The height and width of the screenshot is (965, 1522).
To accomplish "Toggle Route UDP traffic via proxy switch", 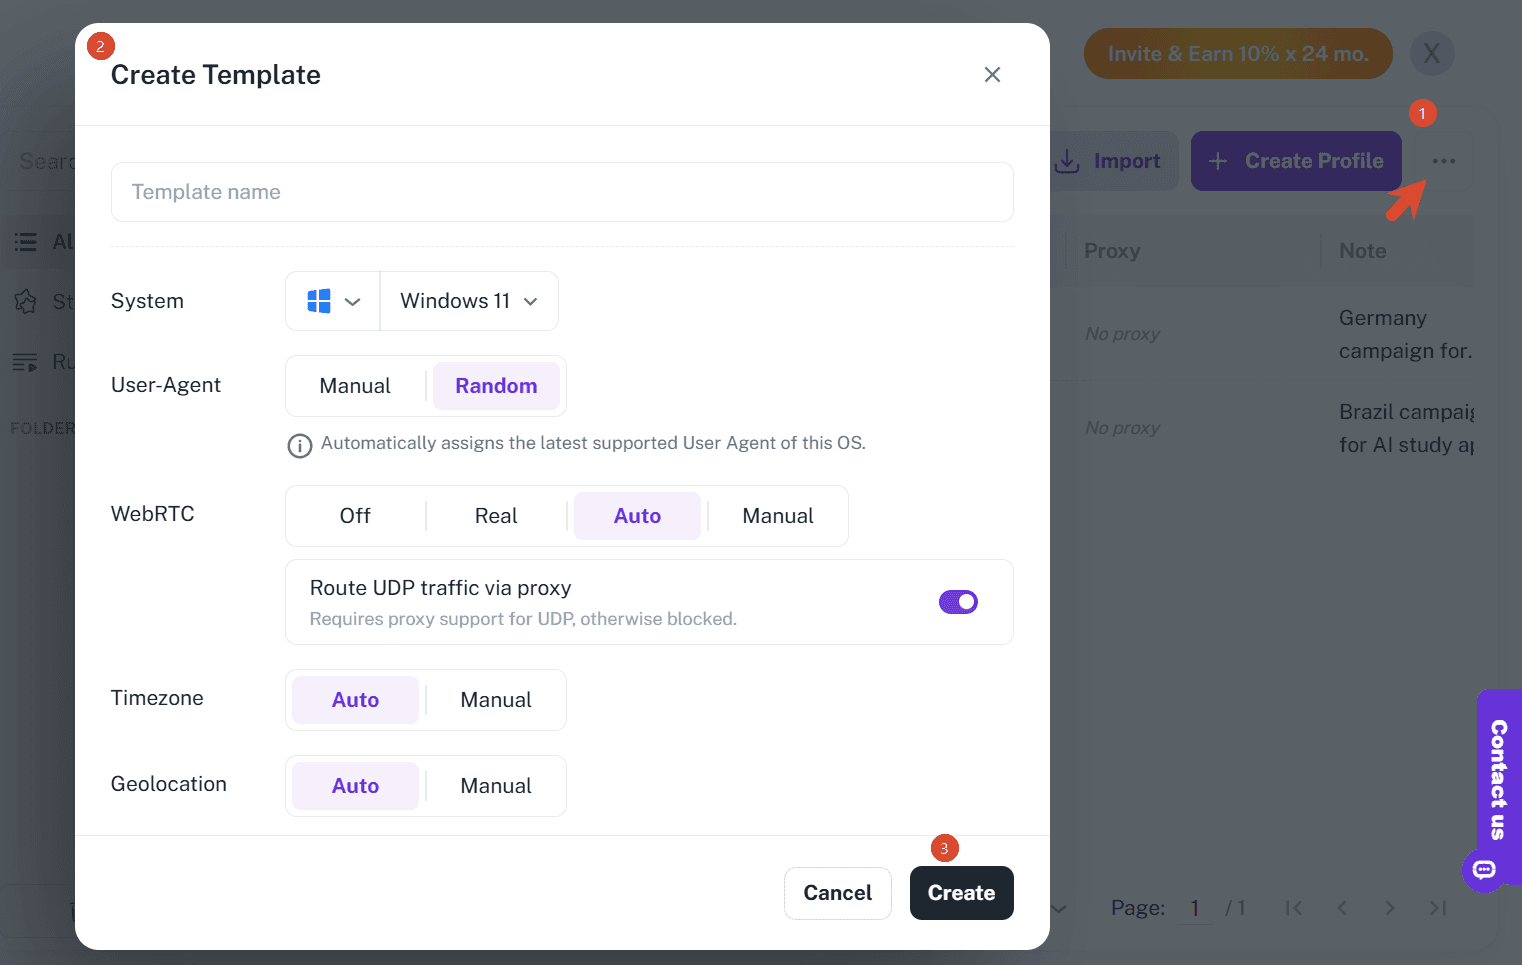I will (958, 602).
